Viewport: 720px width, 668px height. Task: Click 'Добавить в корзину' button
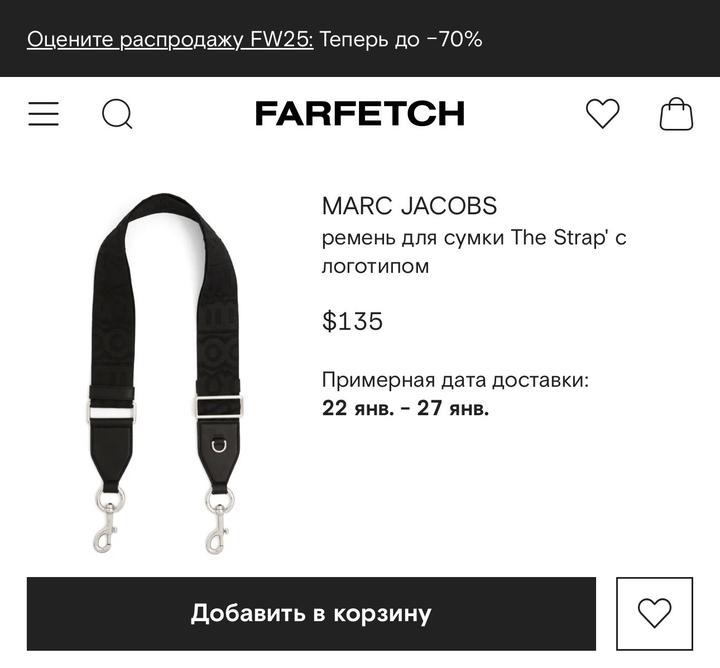click(x=311, y=613)
